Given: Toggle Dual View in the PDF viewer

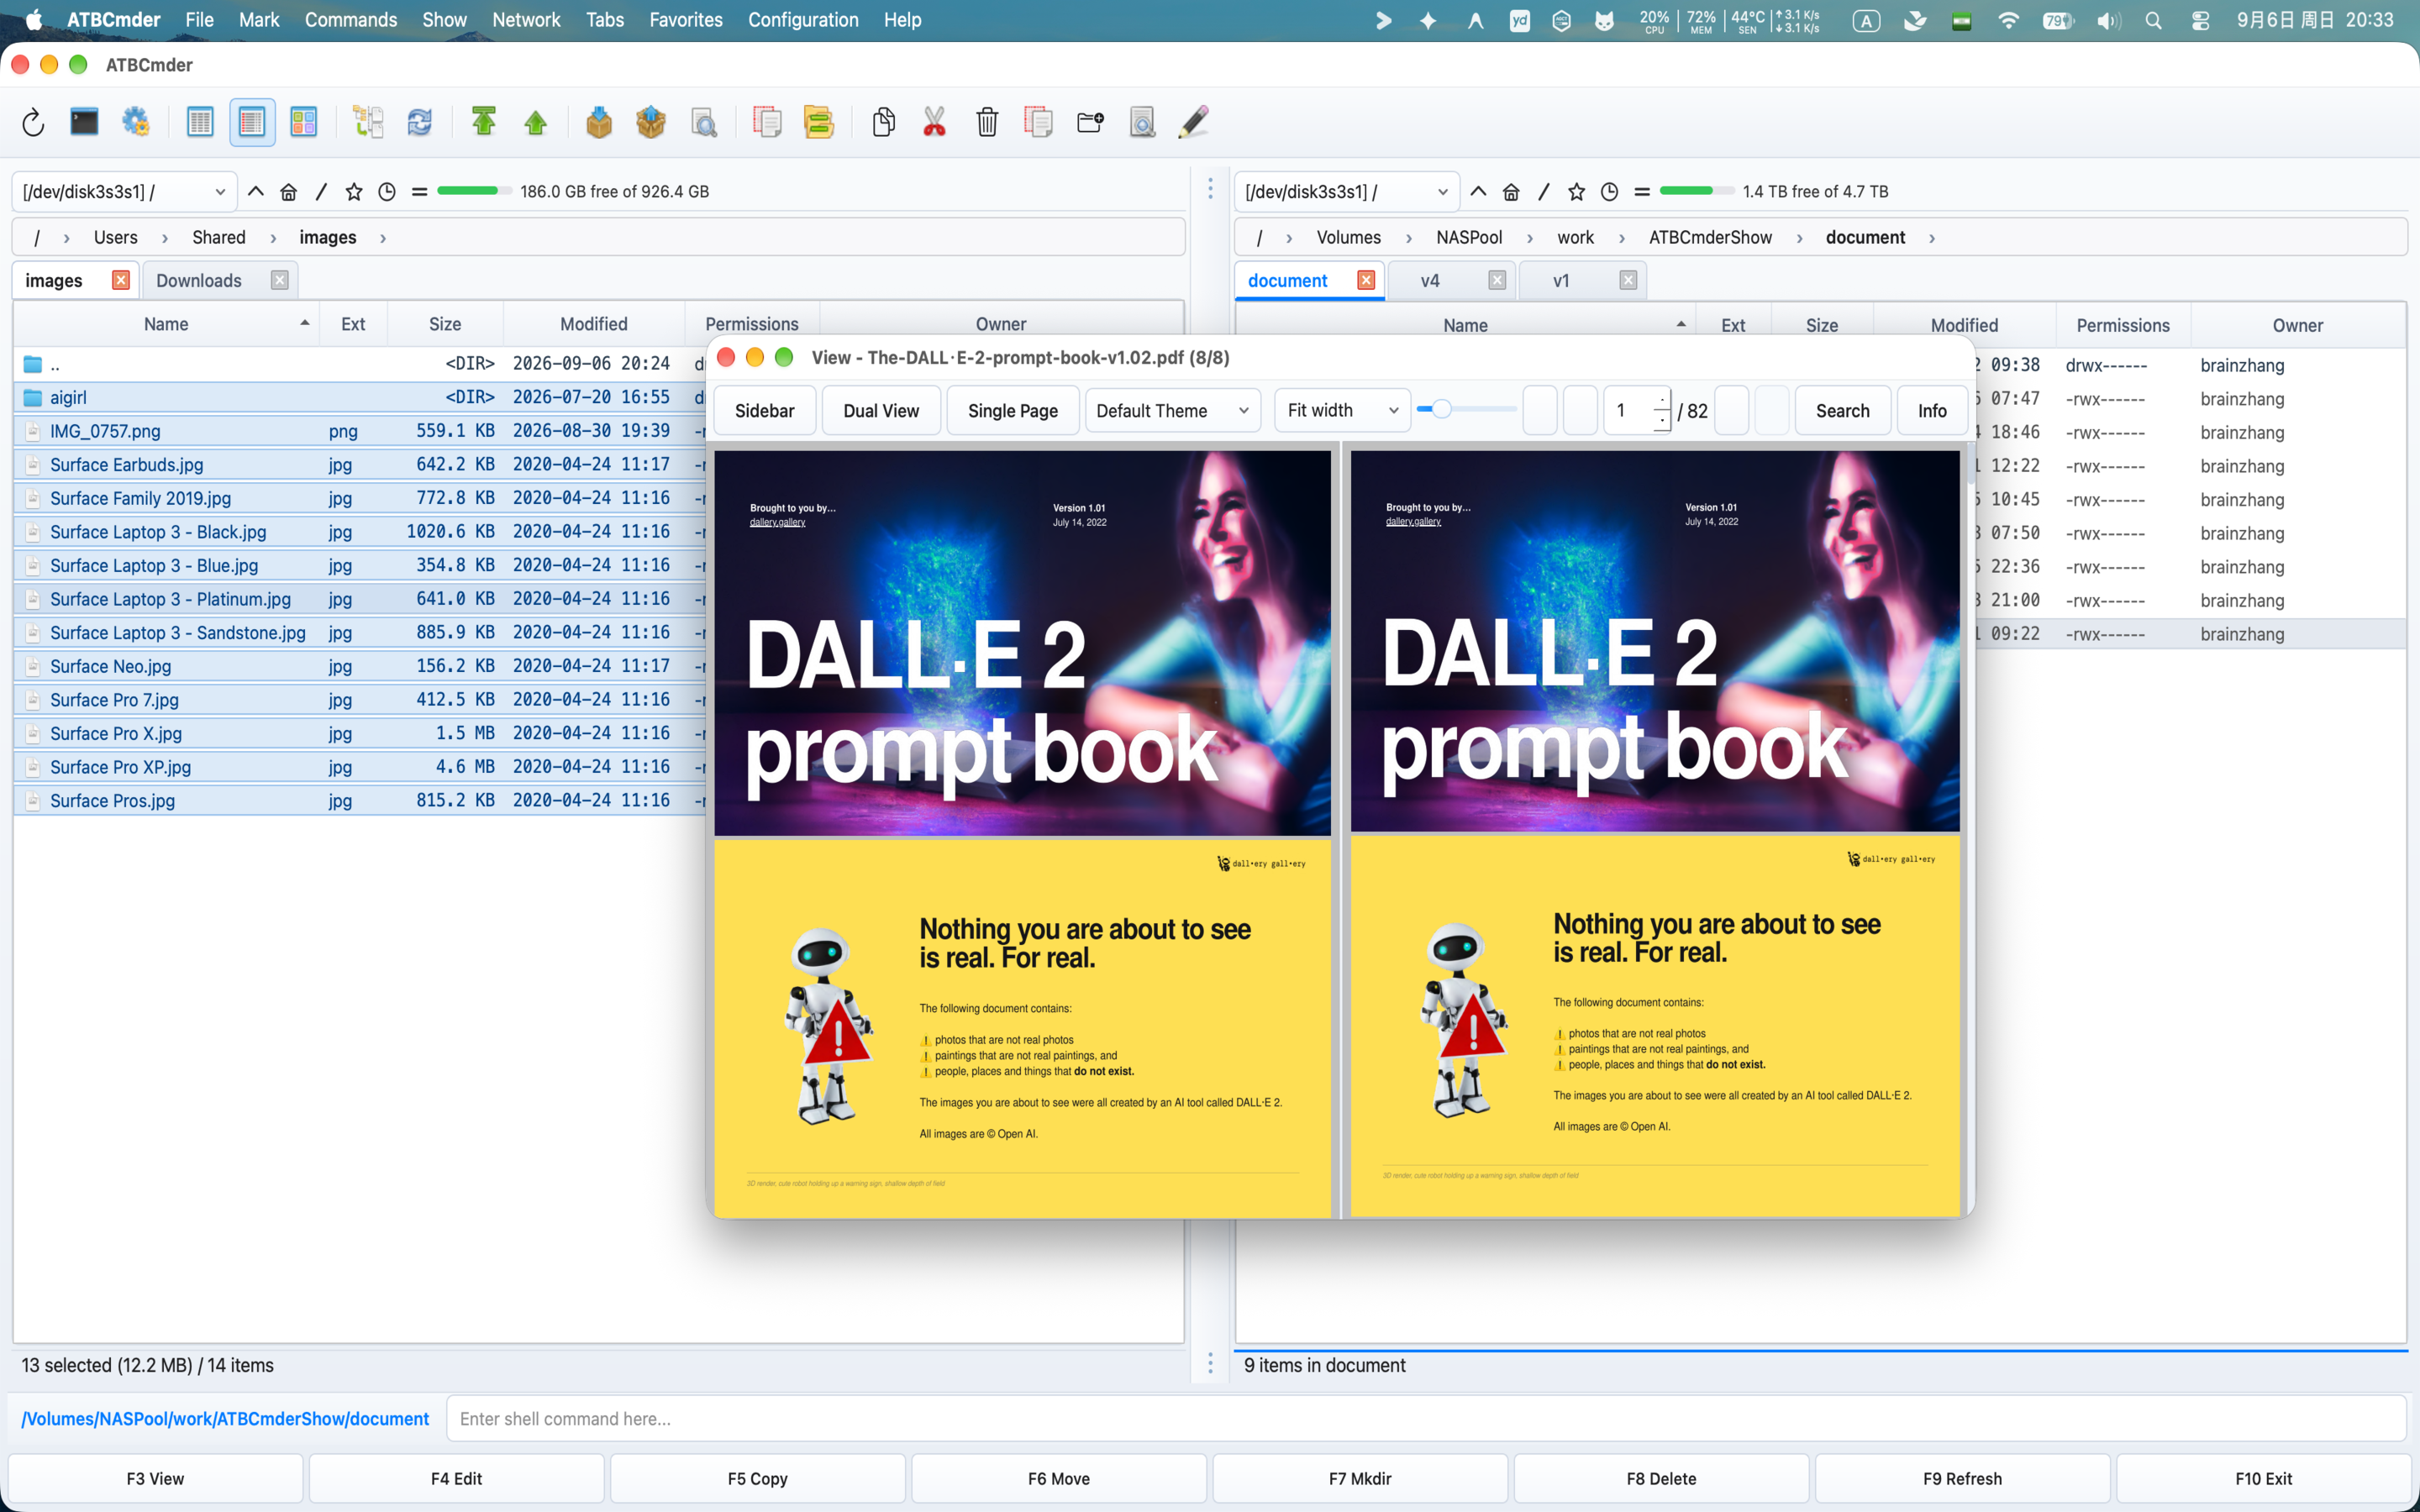Looking at the screenshot, I should point(881,411).
